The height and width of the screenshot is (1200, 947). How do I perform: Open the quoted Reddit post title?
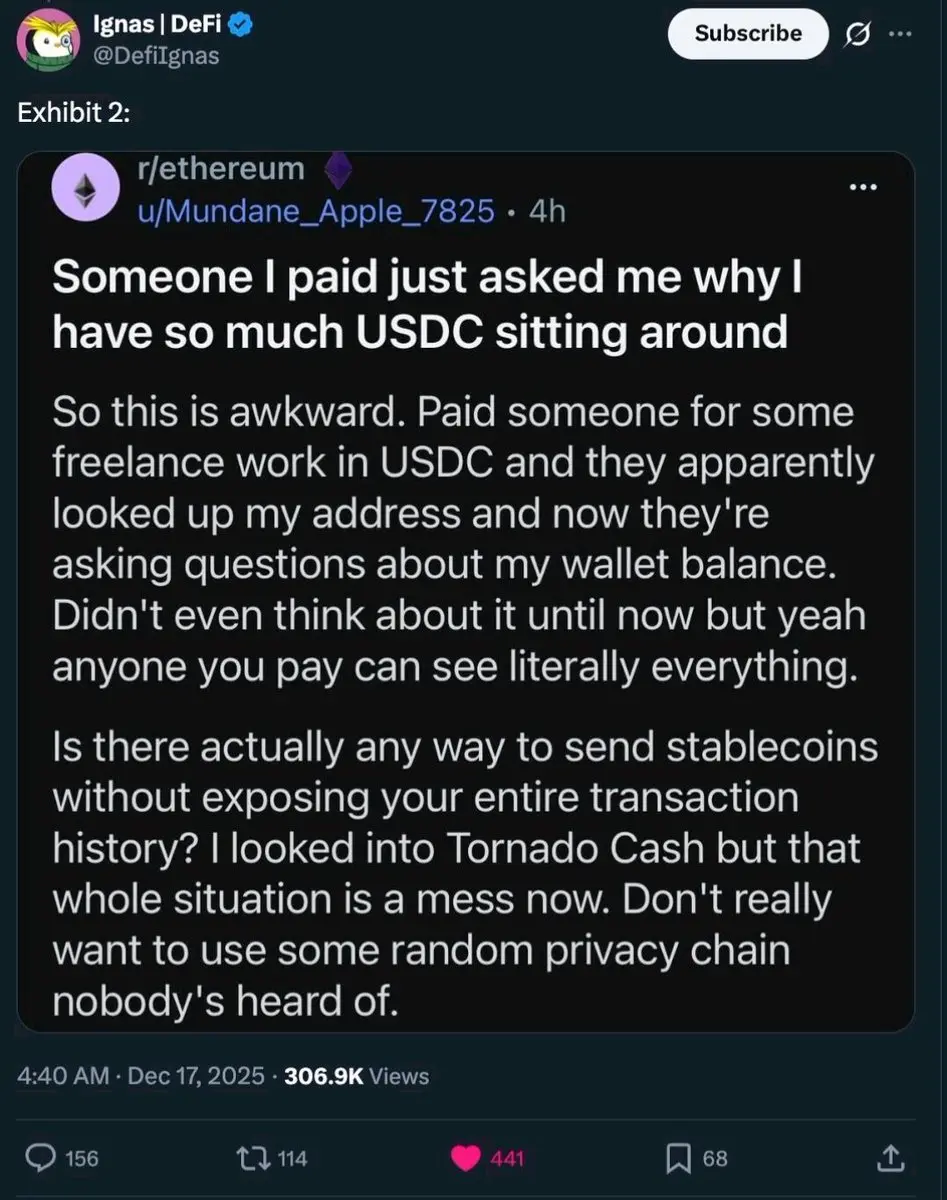(427, 304)
